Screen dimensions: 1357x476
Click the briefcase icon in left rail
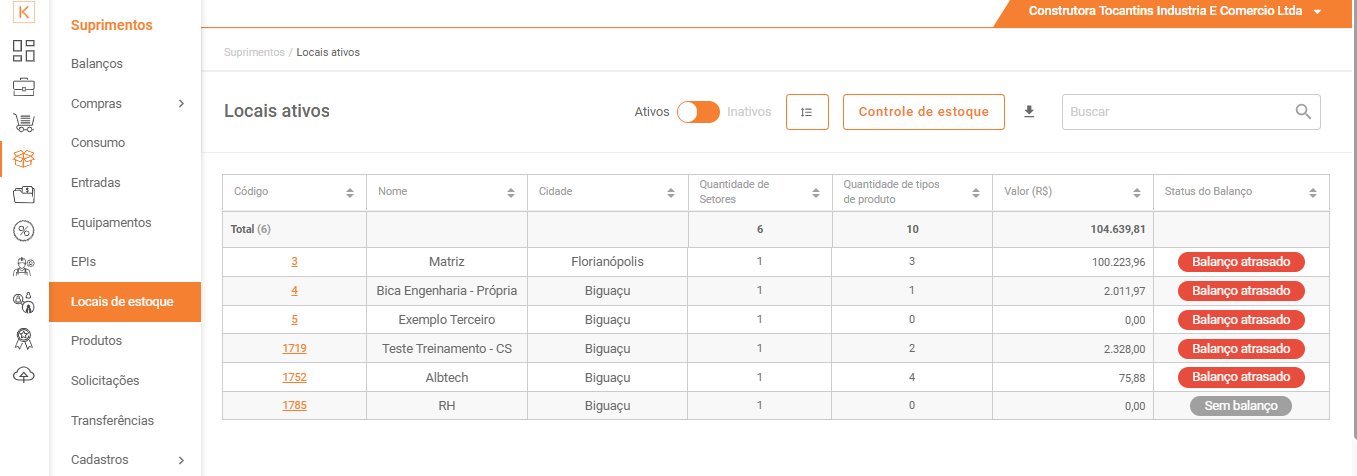coord(24,86)
